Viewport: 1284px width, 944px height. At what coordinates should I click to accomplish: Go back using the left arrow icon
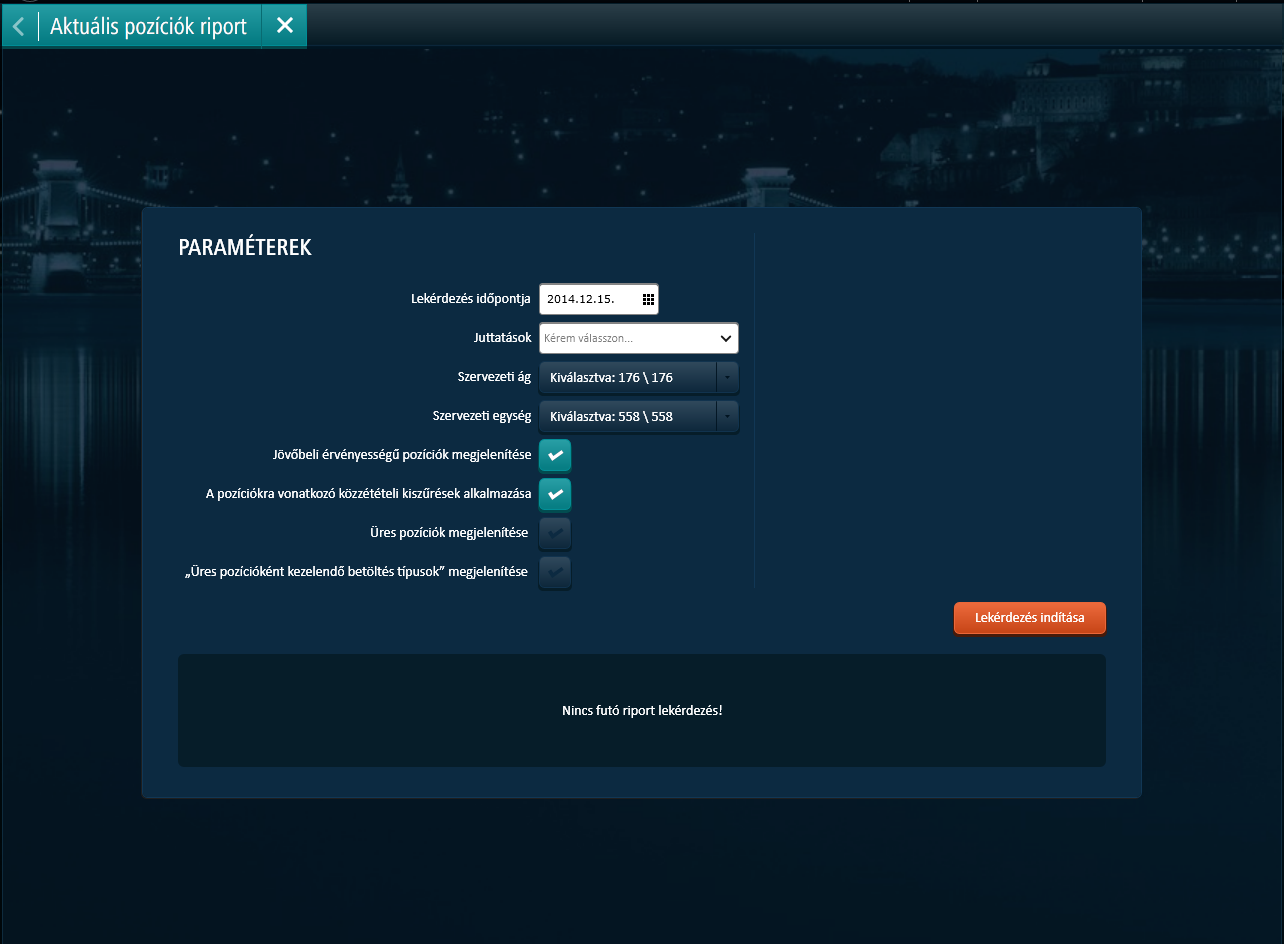coord(19,26)
